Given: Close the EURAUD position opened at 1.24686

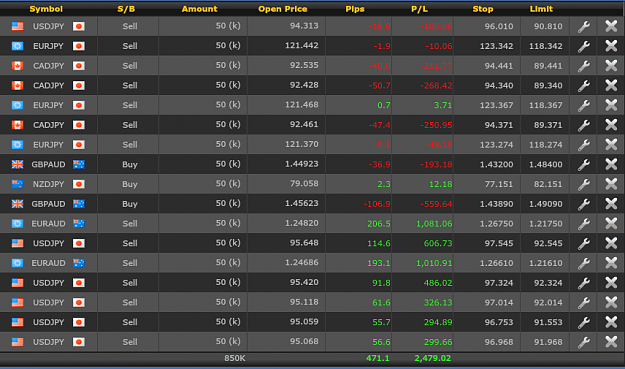Looking at the screenshot, I should [611, 263].
